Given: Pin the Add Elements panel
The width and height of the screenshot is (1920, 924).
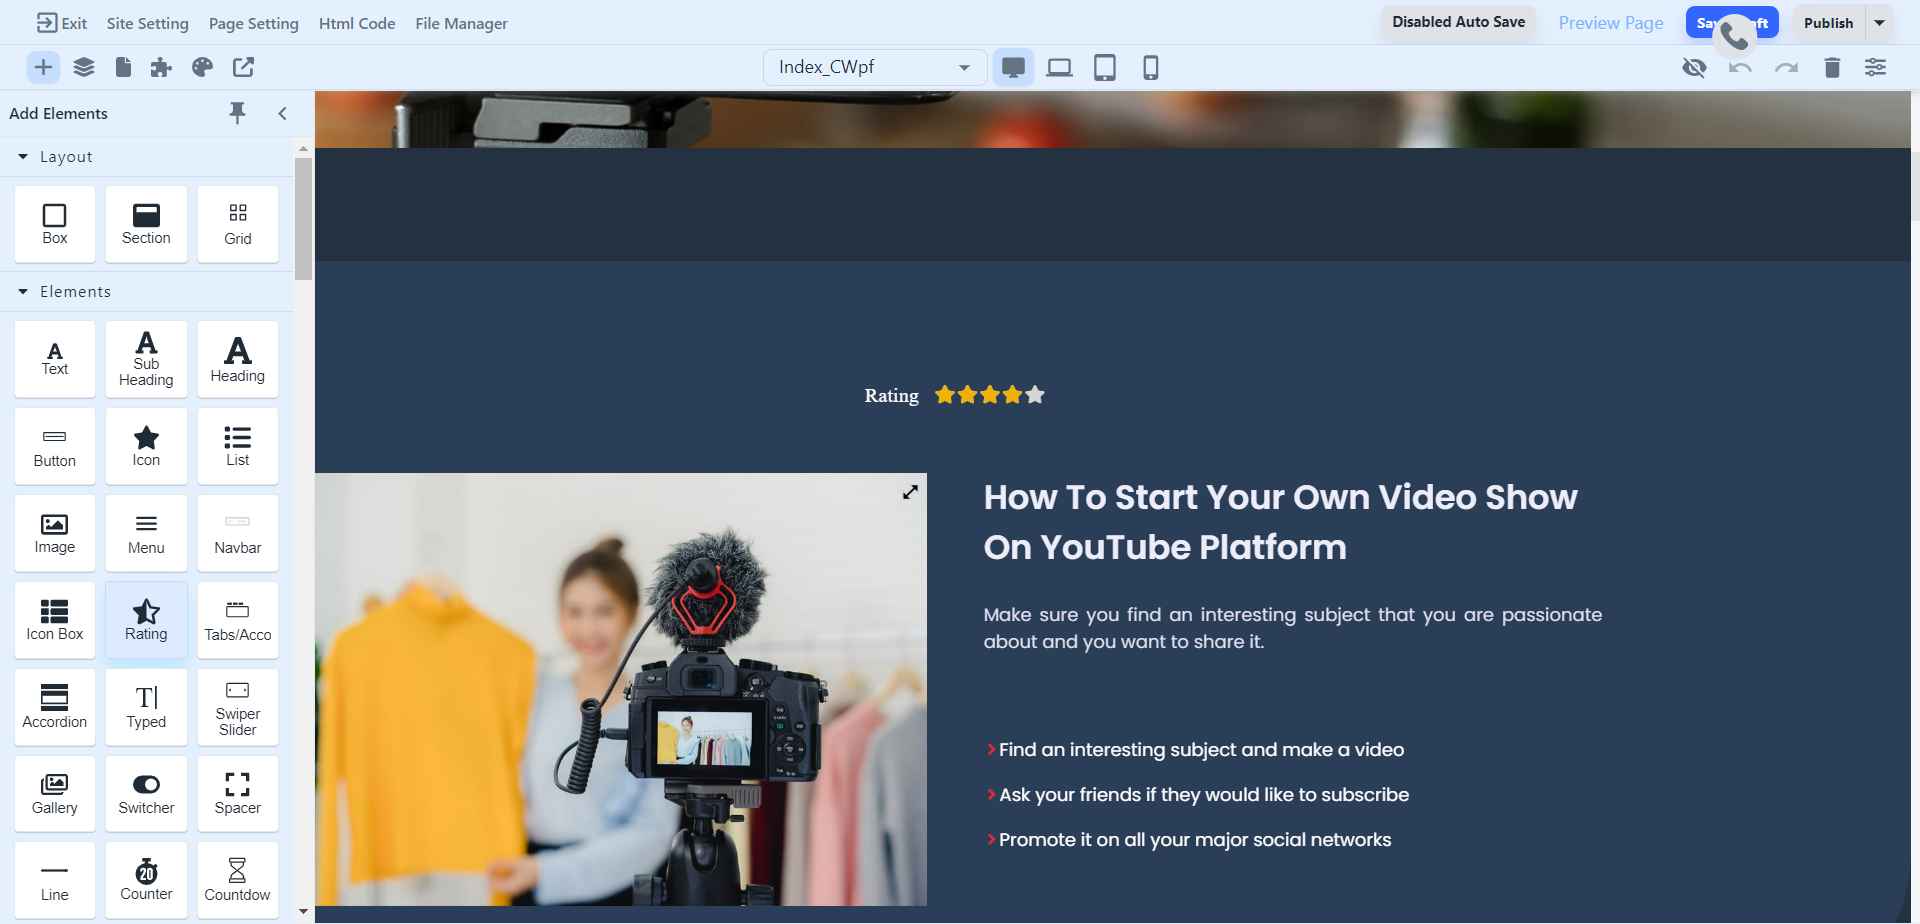Looking at the screenshot, I should coord(237,113).
